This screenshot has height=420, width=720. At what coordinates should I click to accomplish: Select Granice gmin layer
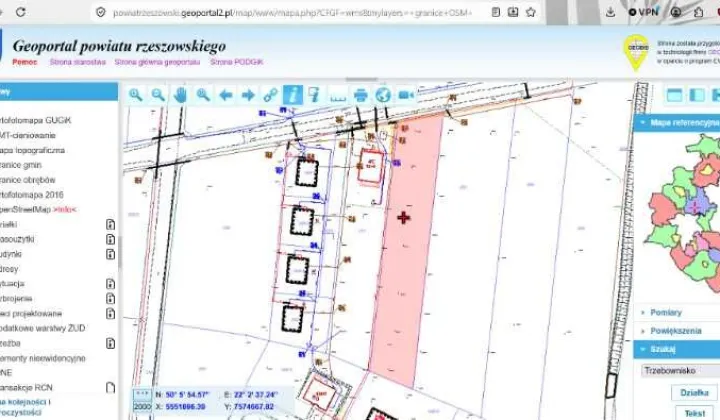[x=21, y=165]
